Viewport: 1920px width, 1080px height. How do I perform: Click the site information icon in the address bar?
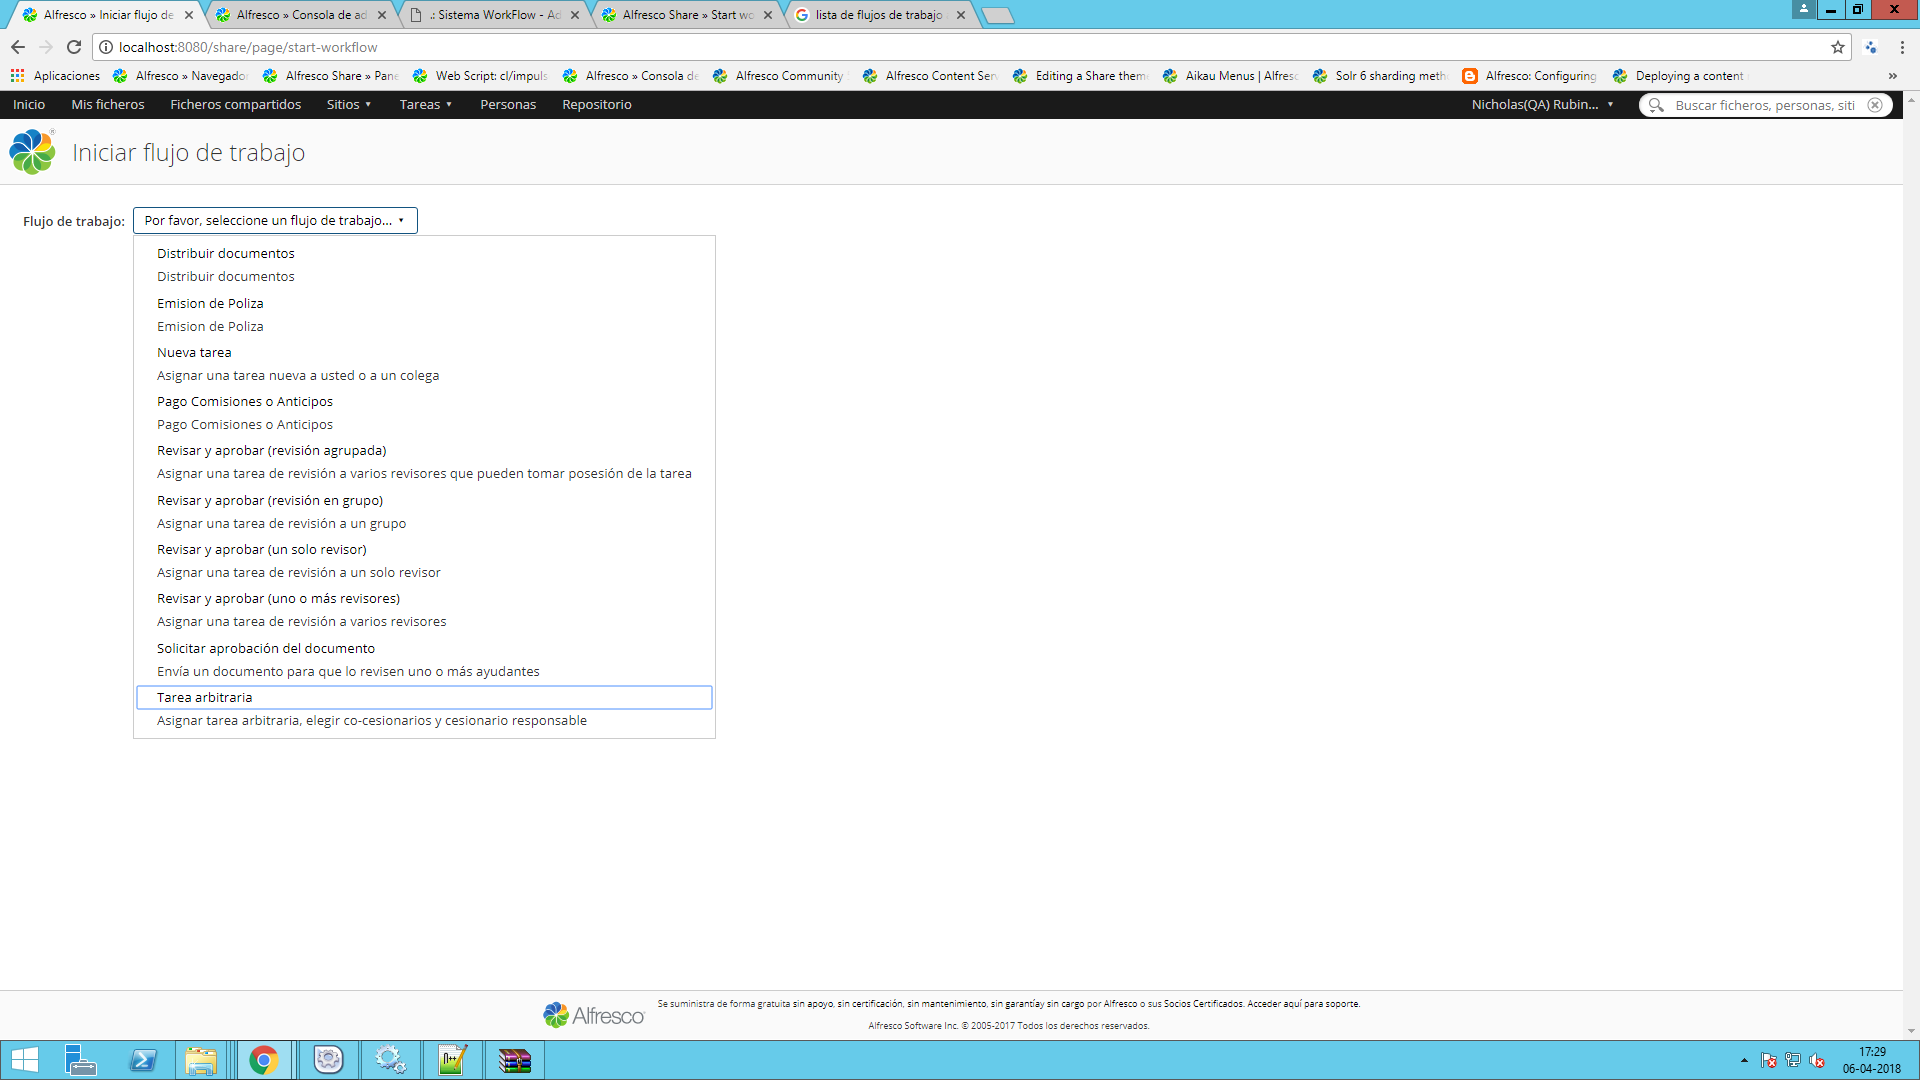tap(106, 47)
